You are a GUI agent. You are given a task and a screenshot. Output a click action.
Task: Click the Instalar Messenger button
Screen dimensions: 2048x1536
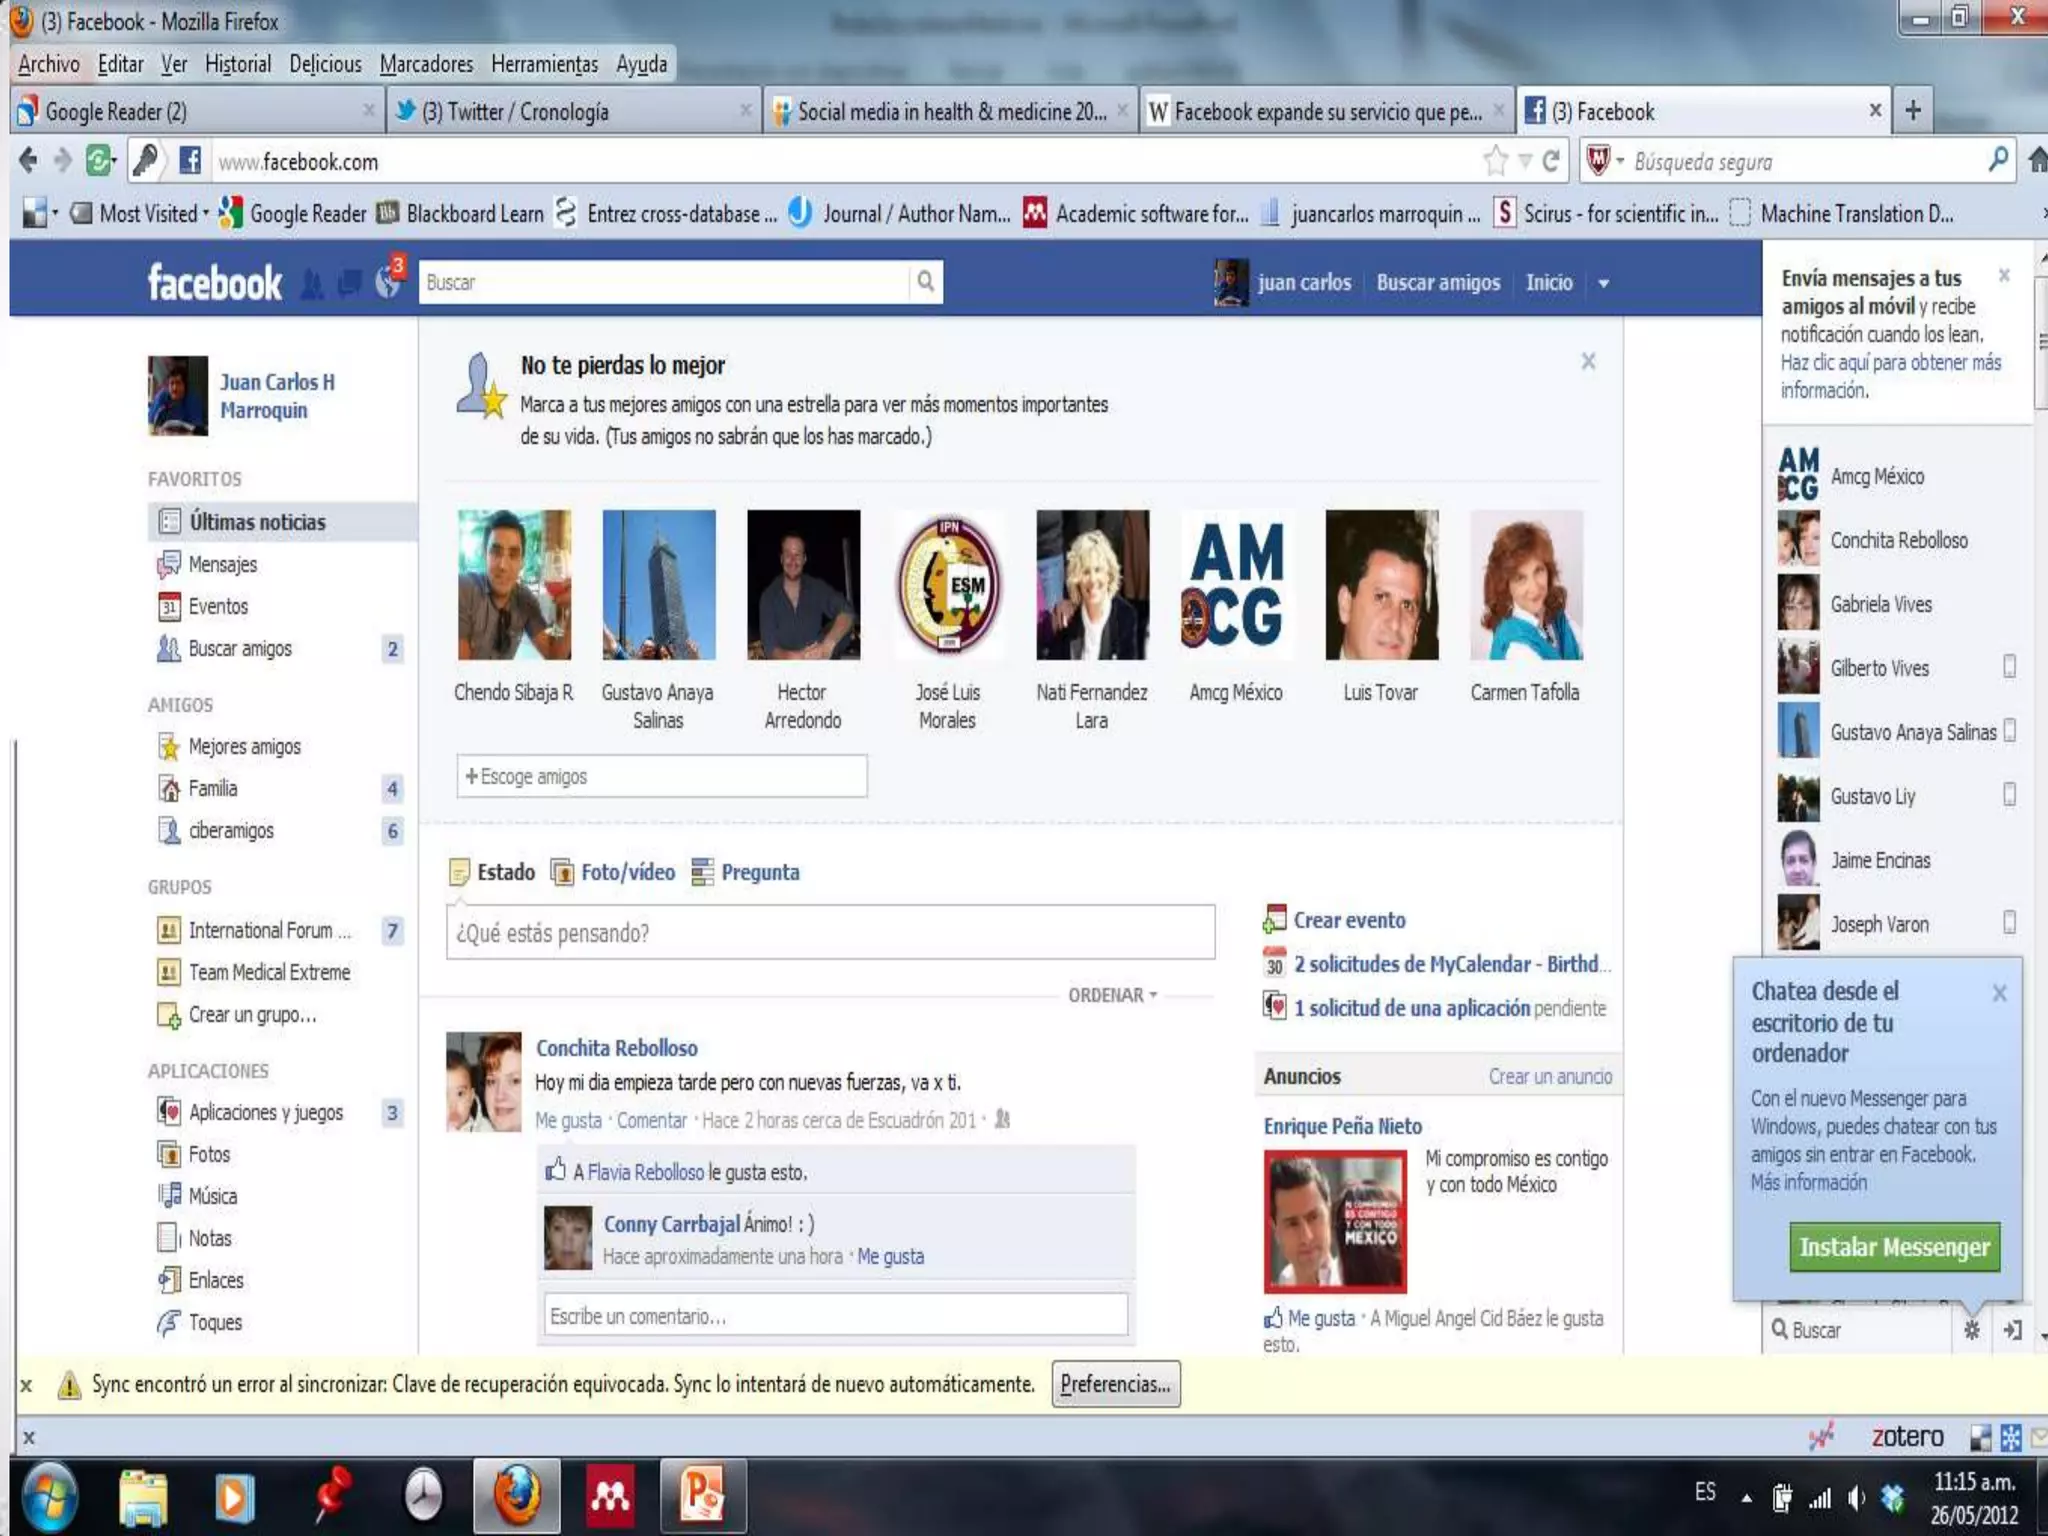pos(1894,1247)
